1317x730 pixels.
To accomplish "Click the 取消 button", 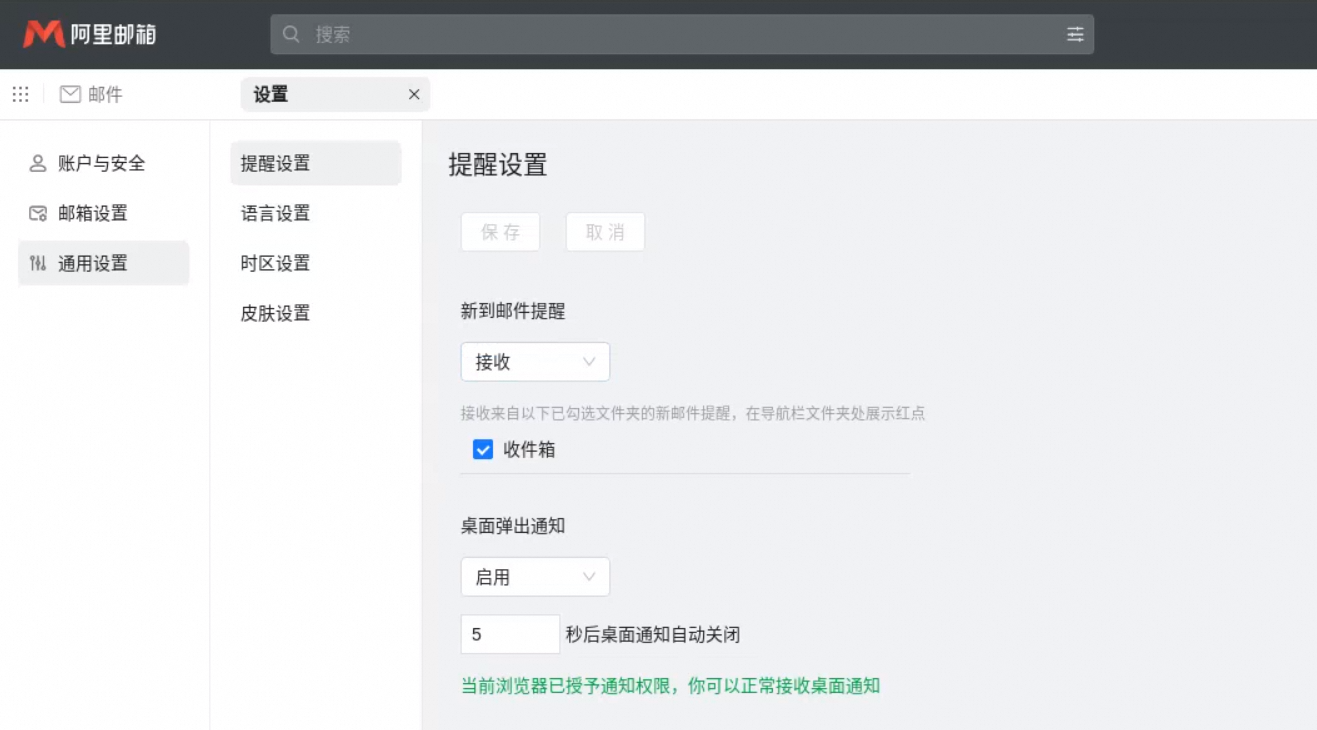I will (x=605, y=231).
